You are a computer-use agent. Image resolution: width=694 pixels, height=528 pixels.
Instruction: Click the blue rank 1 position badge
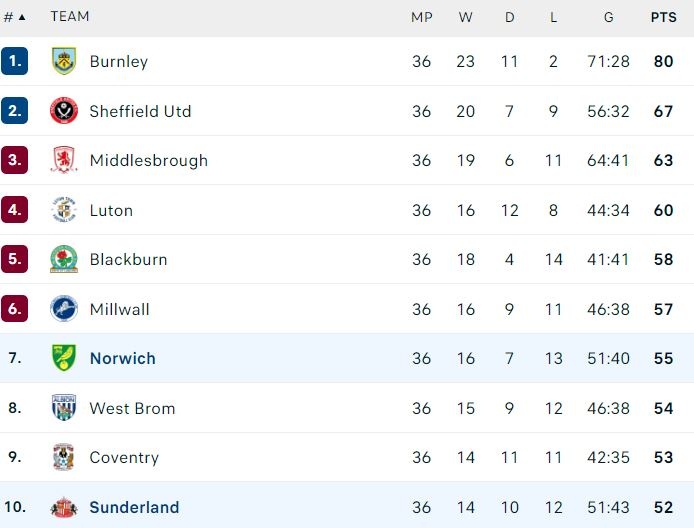(x=15, y=61)
